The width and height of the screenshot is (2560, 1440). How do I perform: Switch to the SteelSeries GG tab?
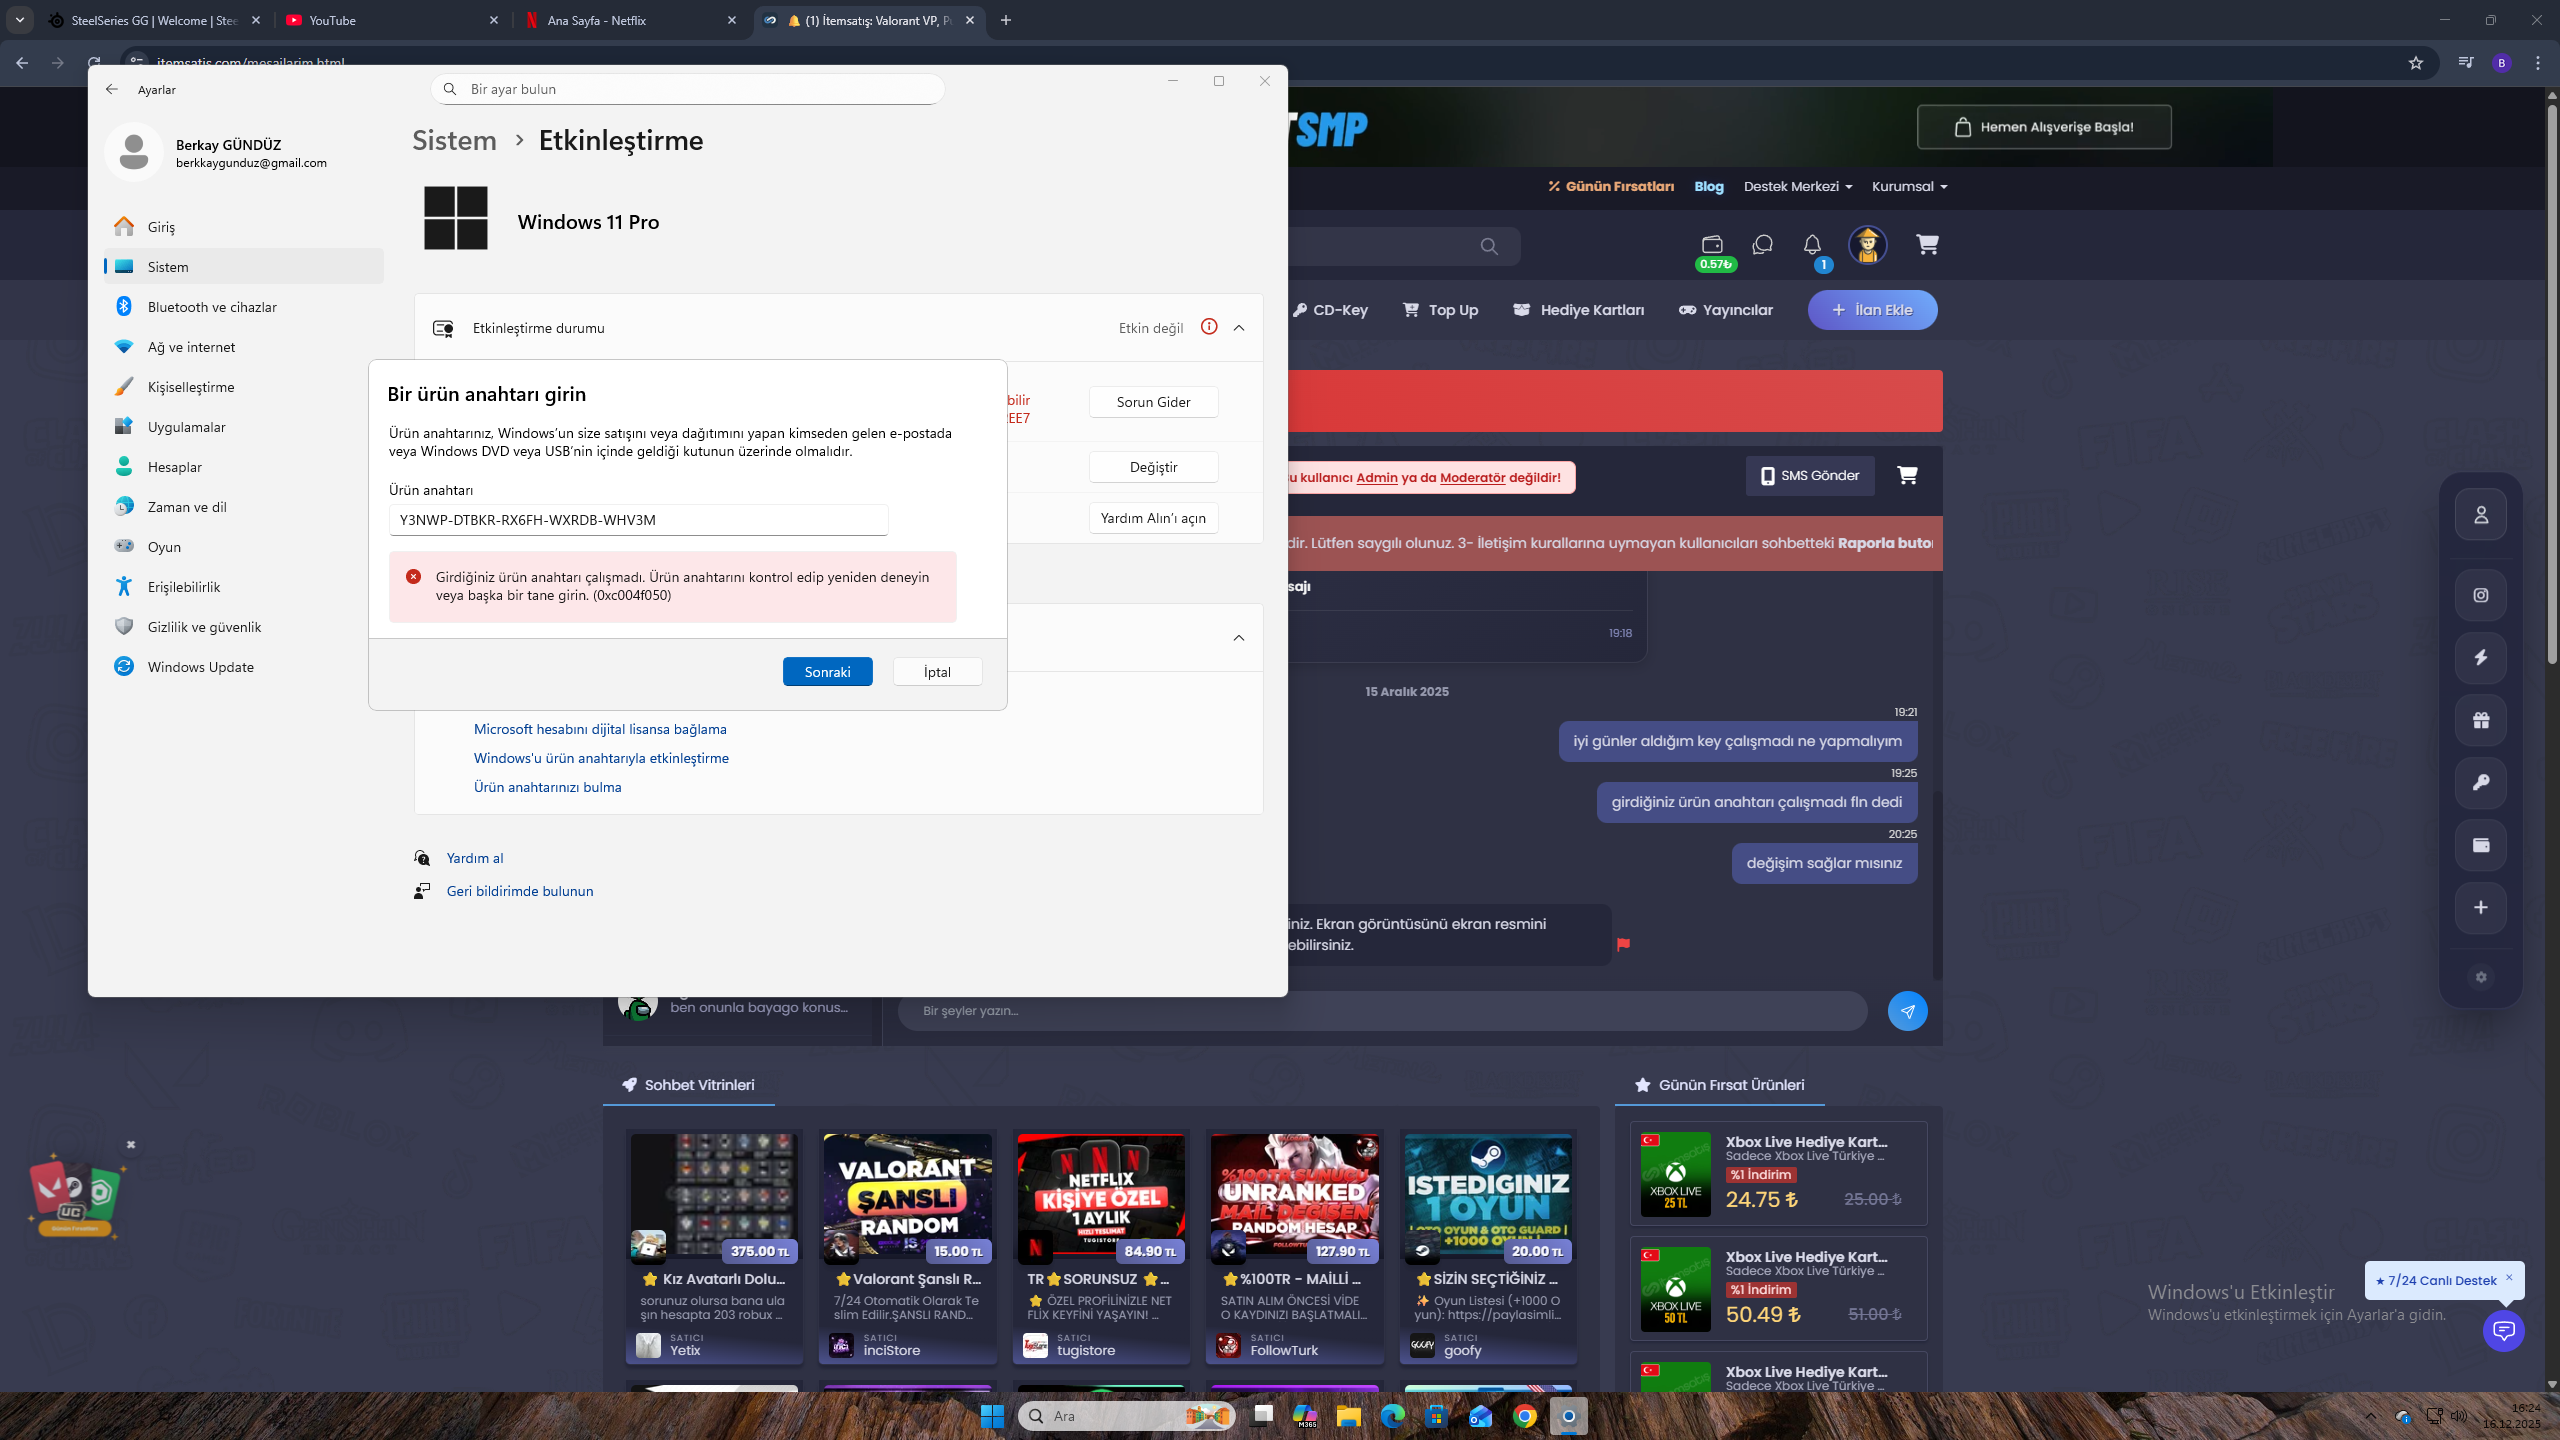(154, 20)
